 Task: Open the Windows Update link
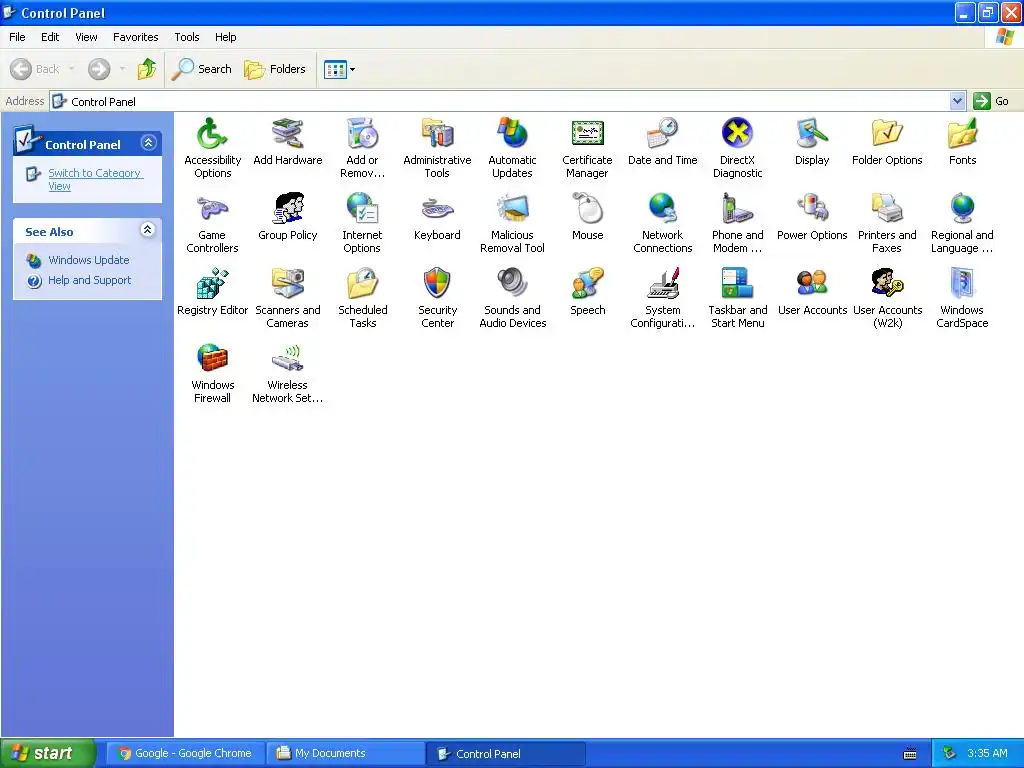click(88, 260)
